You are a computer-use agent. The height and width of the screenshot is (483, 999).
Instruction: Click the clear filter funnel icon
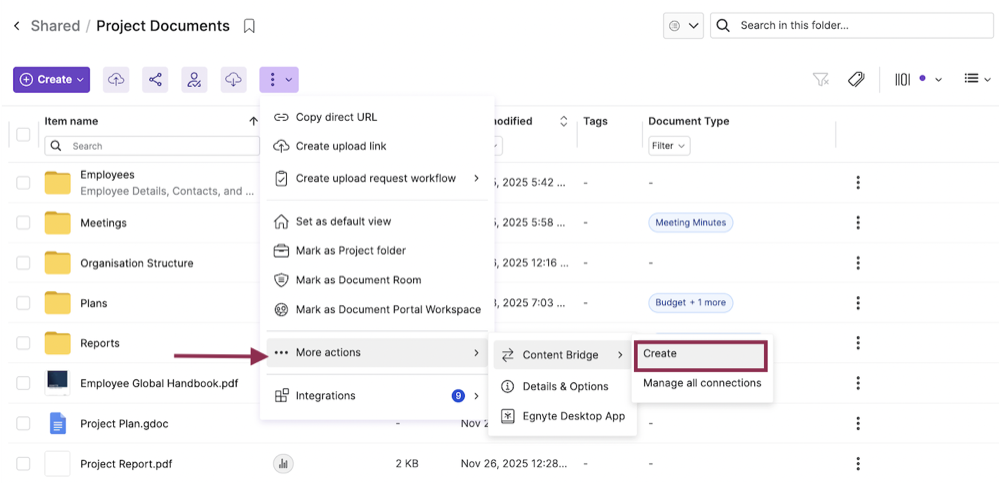tap(821, 80)
